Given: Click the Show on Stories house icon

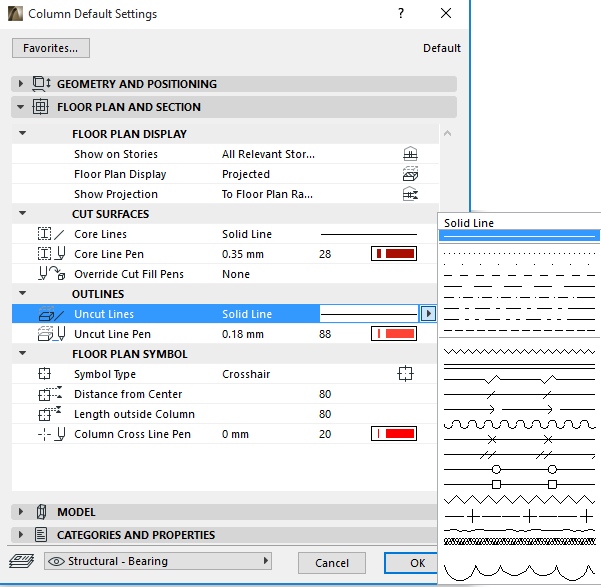Looking at the screenshot, I should click(410, 154).
